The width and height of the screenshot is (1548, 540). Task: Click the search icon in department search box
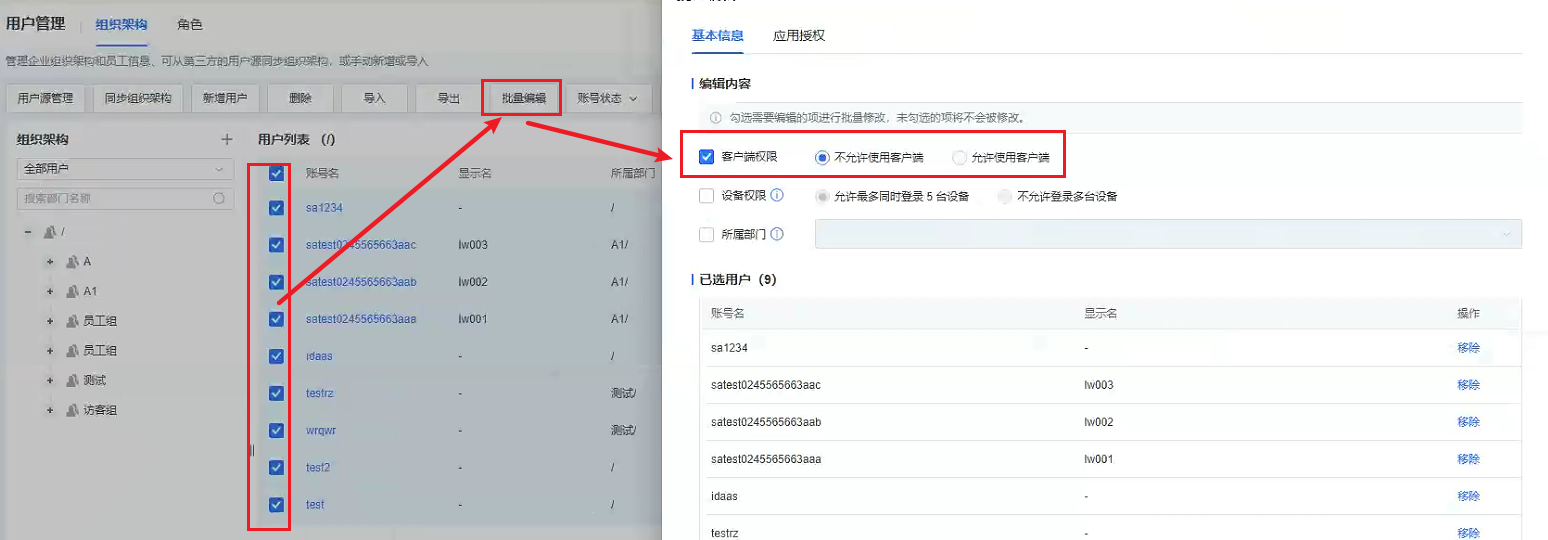coord(219,199)
